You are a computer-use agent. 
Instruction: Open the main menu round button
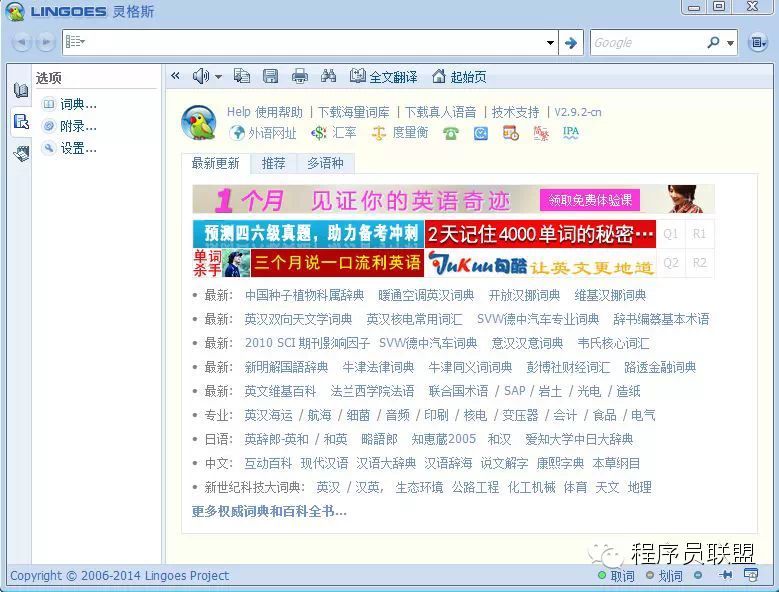point(758,43)
